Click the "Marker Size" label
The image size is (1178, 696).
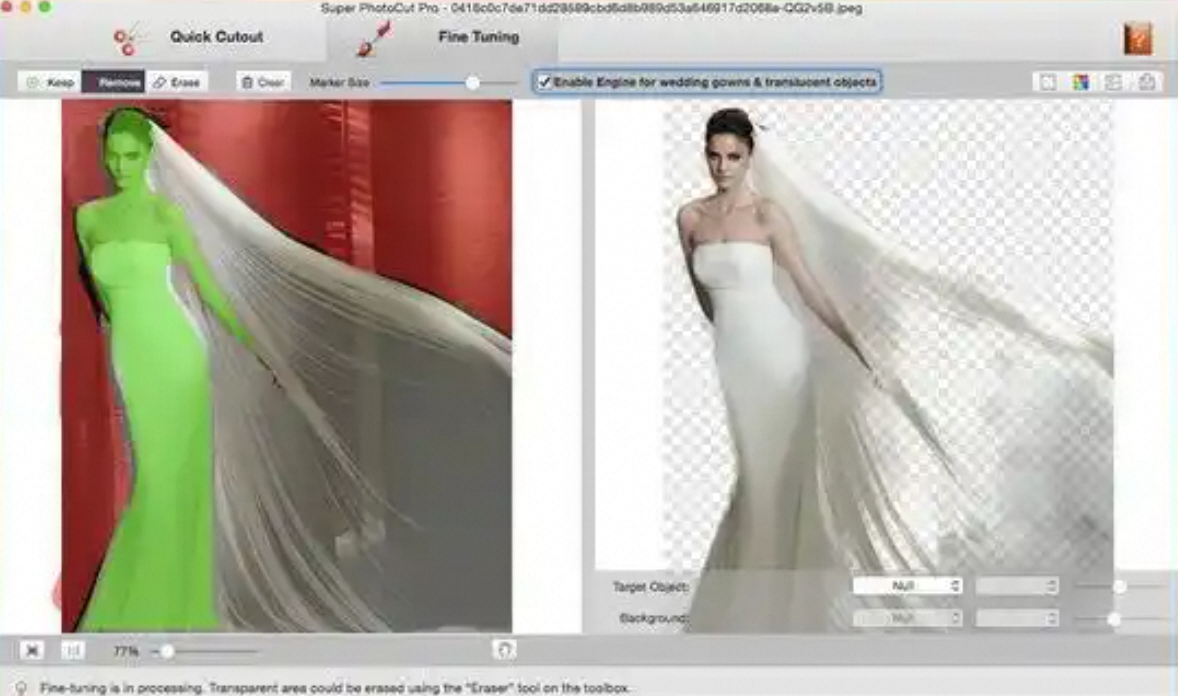339,82
